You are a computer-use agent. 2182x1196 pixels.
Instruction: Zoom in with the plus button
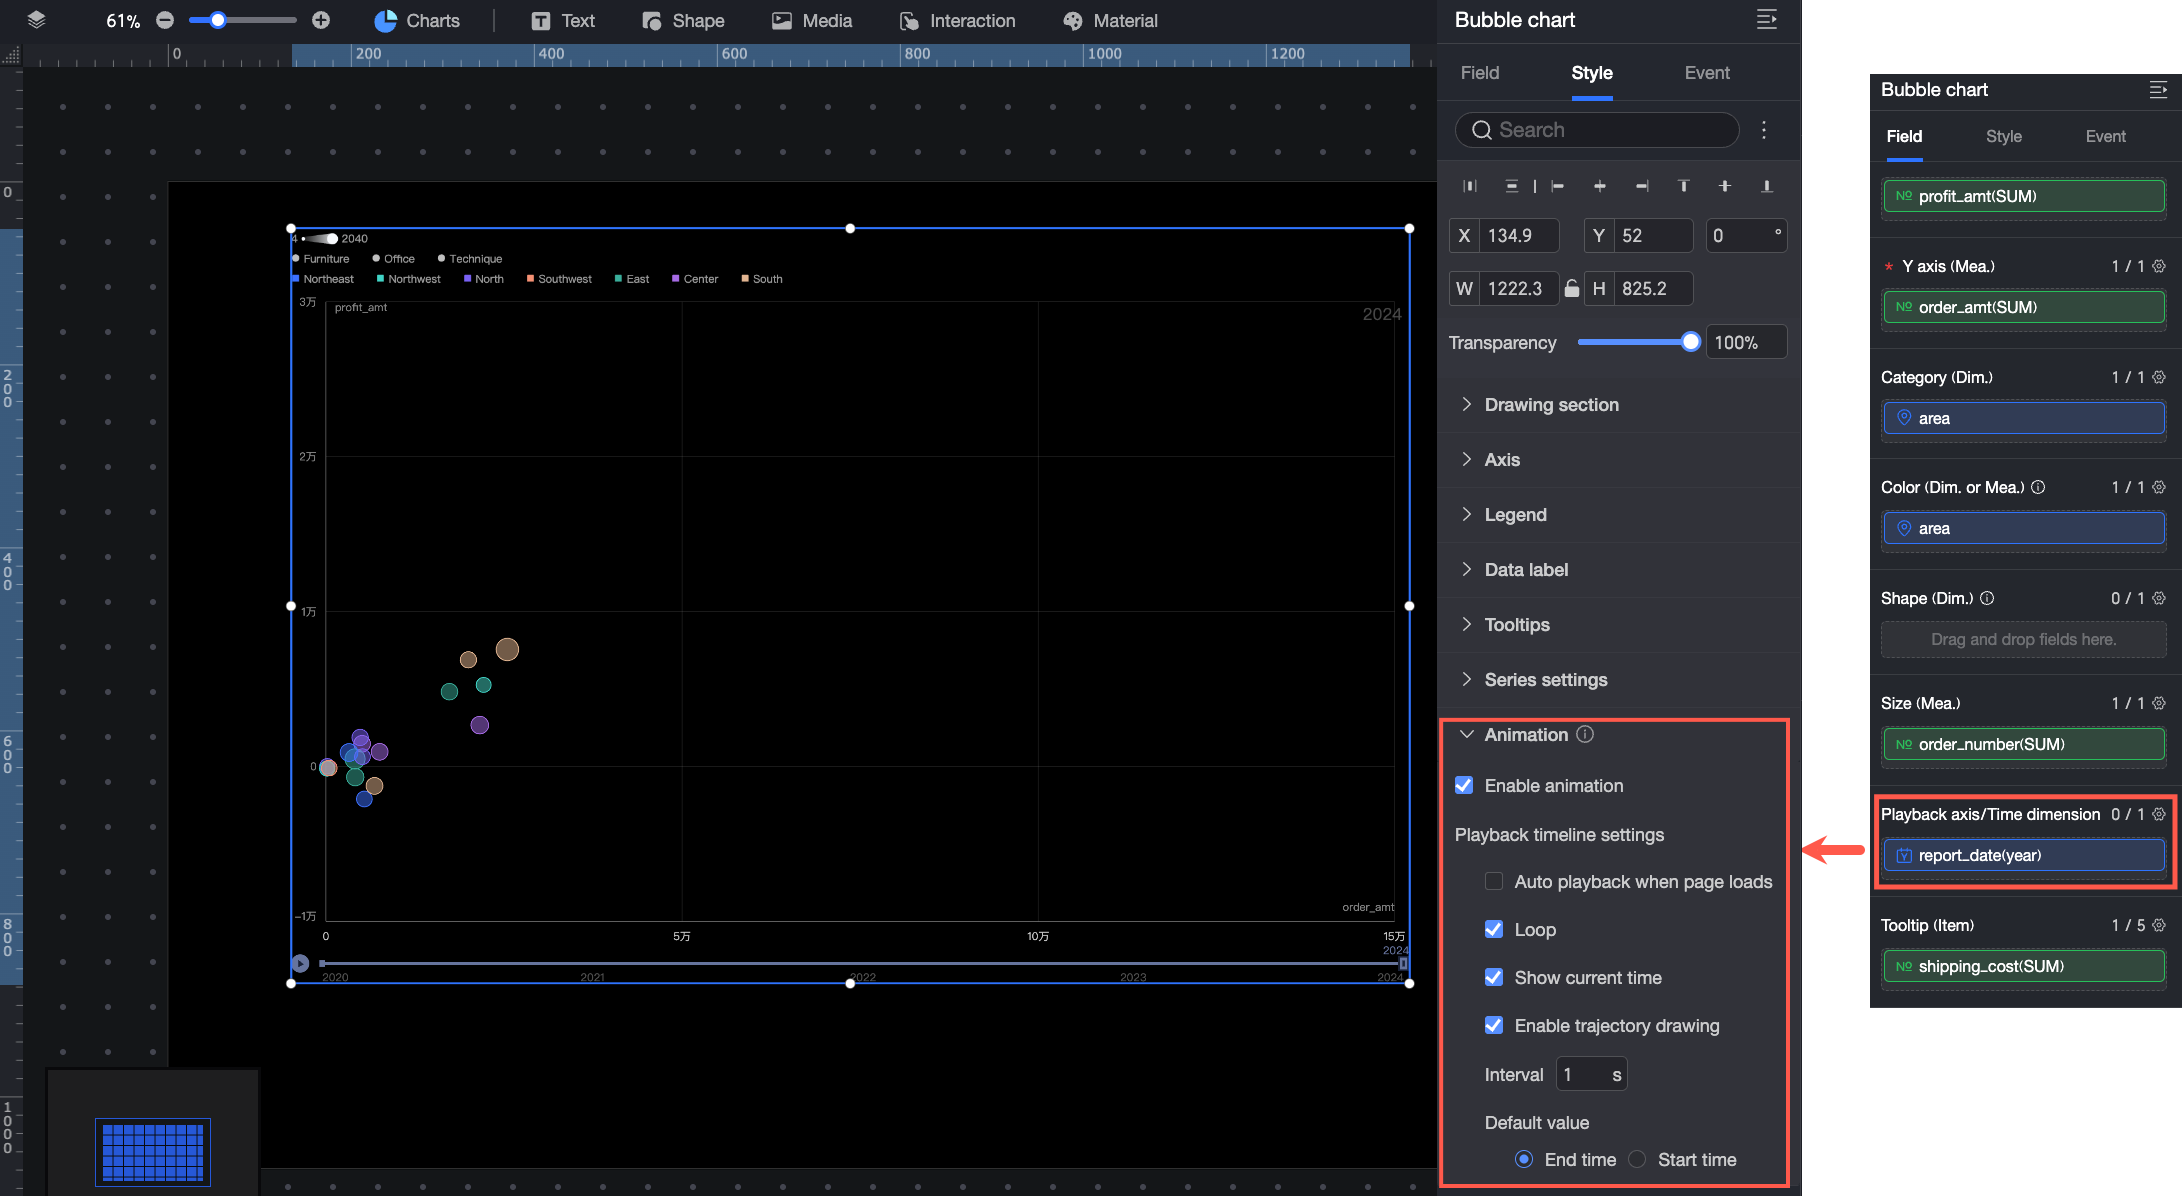(321, 20)
